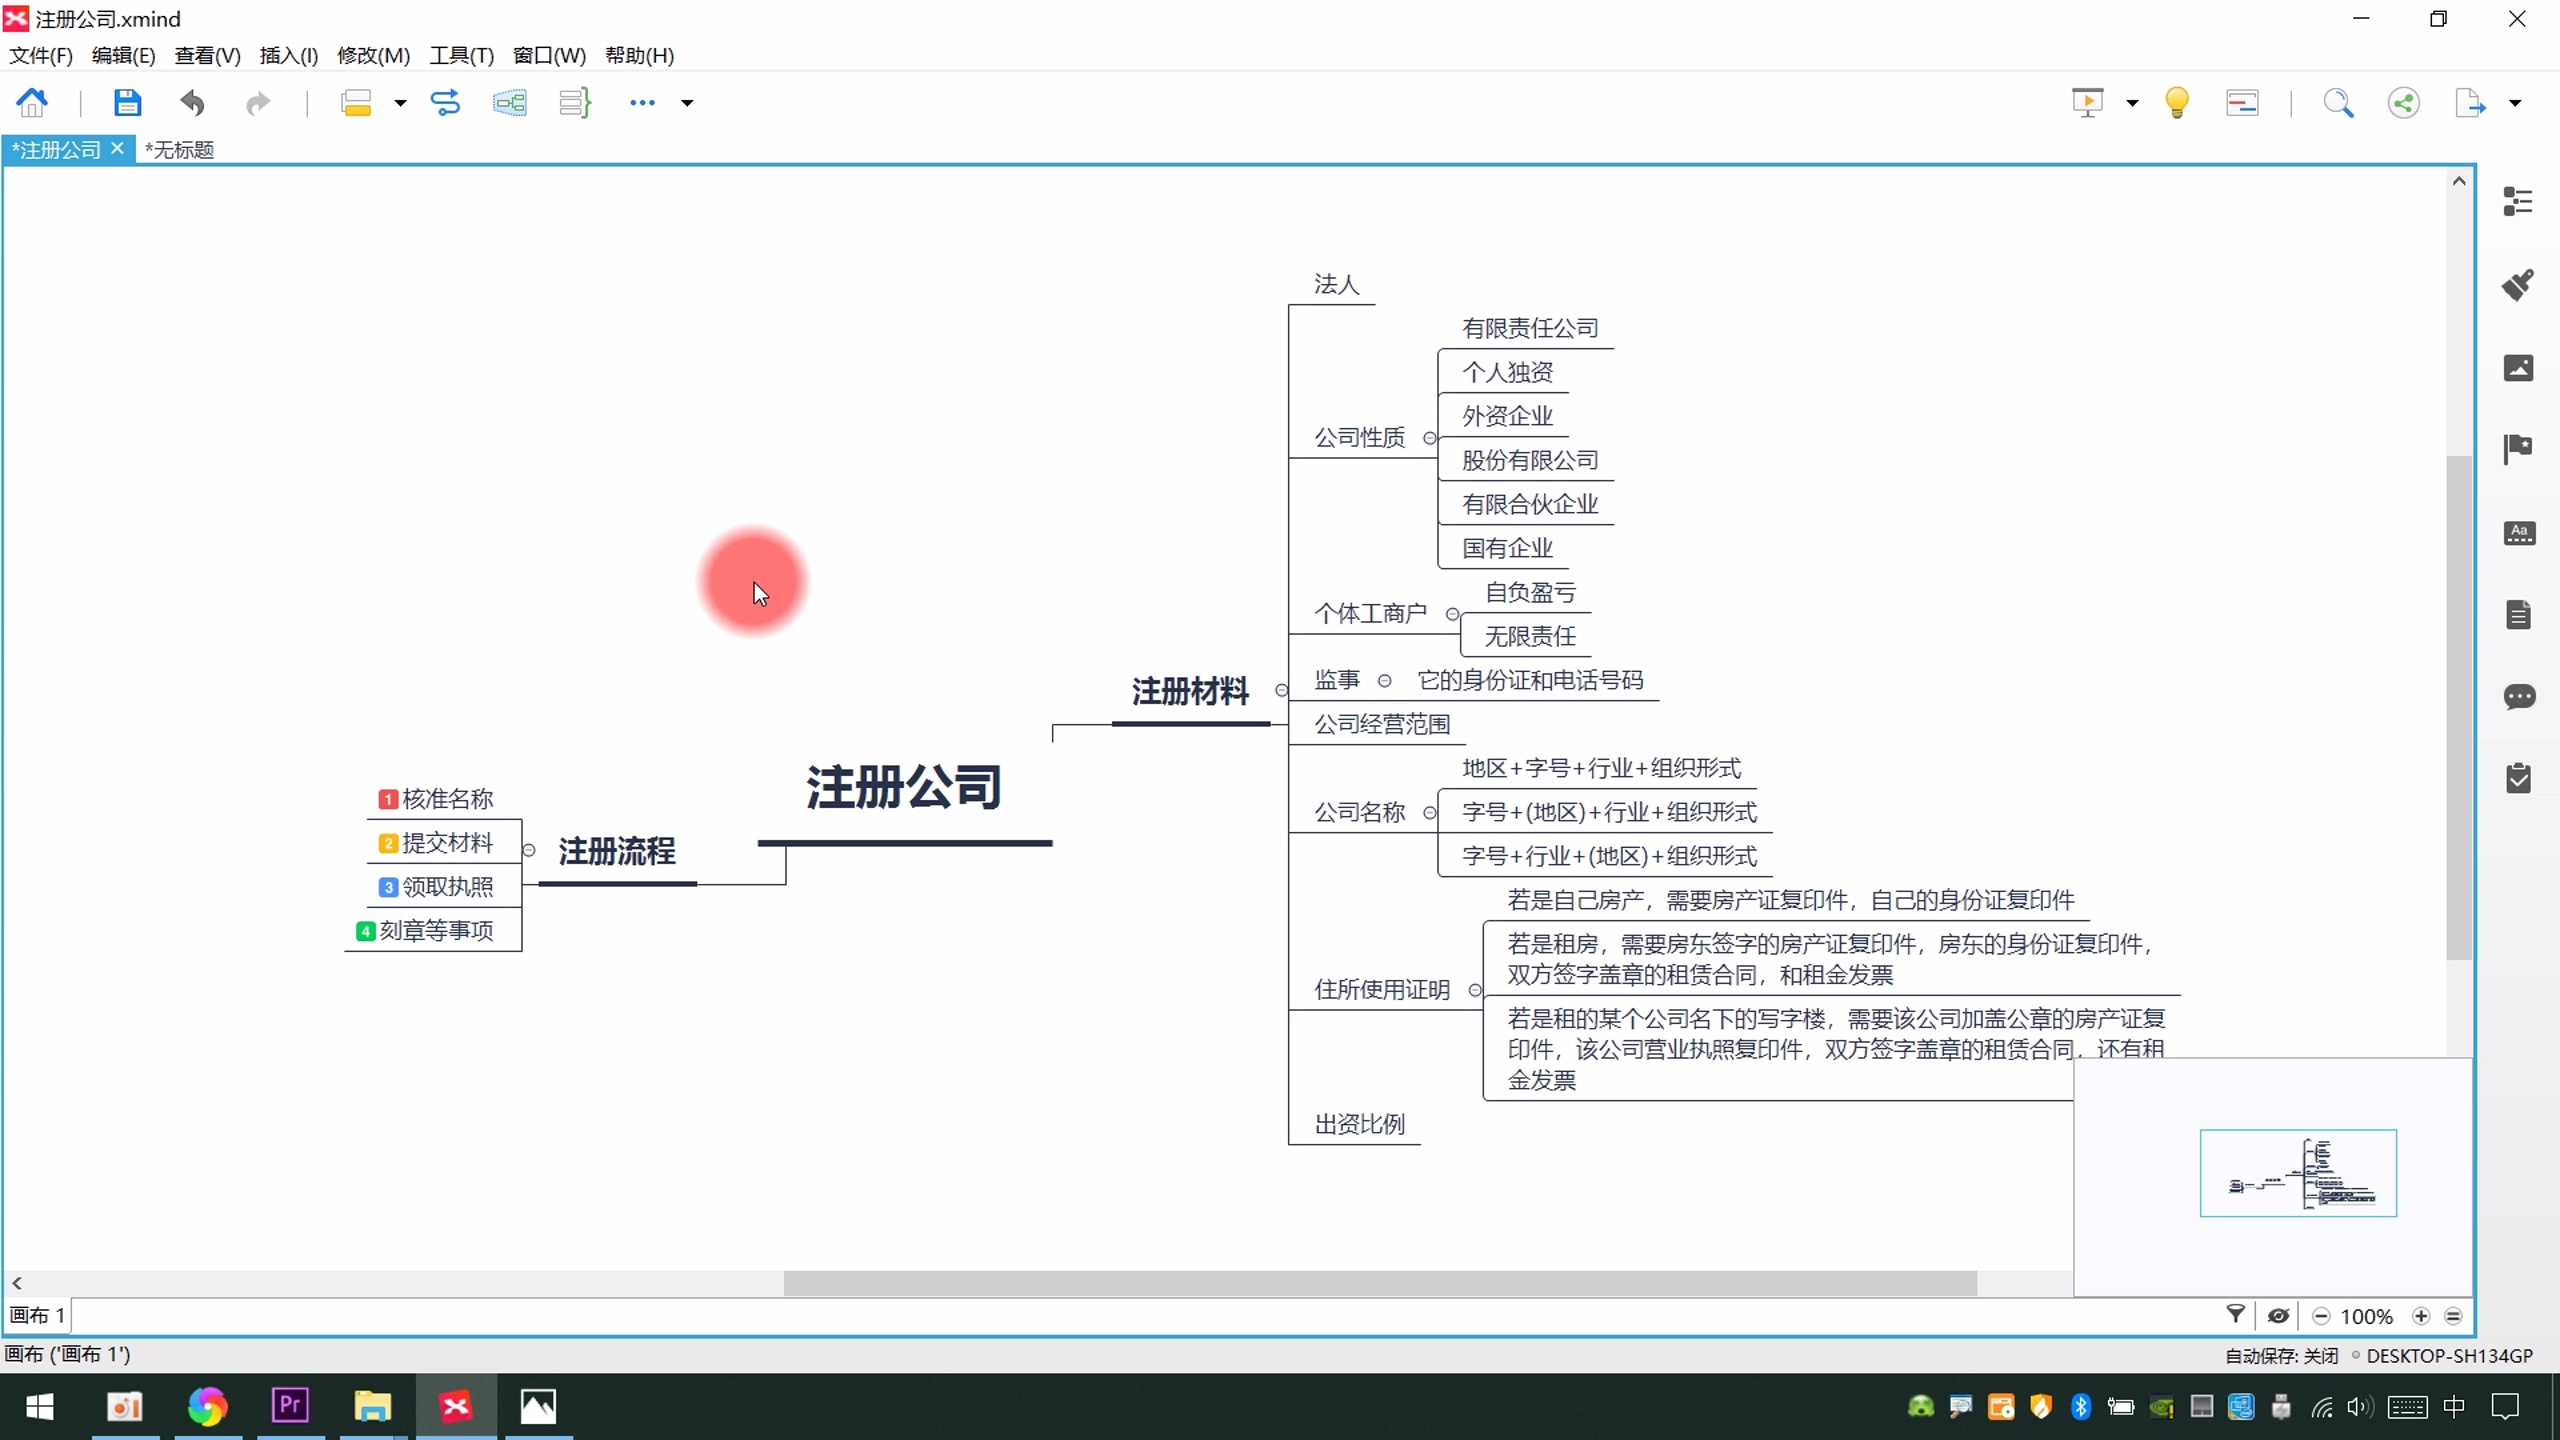
Task: Open the marker flag panel
Action: click(x=2519, y=448)
